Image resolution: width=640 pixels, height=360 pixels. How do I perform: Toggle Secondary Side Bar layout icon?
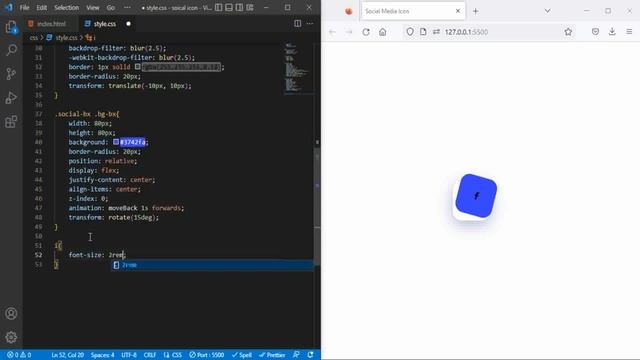pyautogui.click(x=239, y=7)
